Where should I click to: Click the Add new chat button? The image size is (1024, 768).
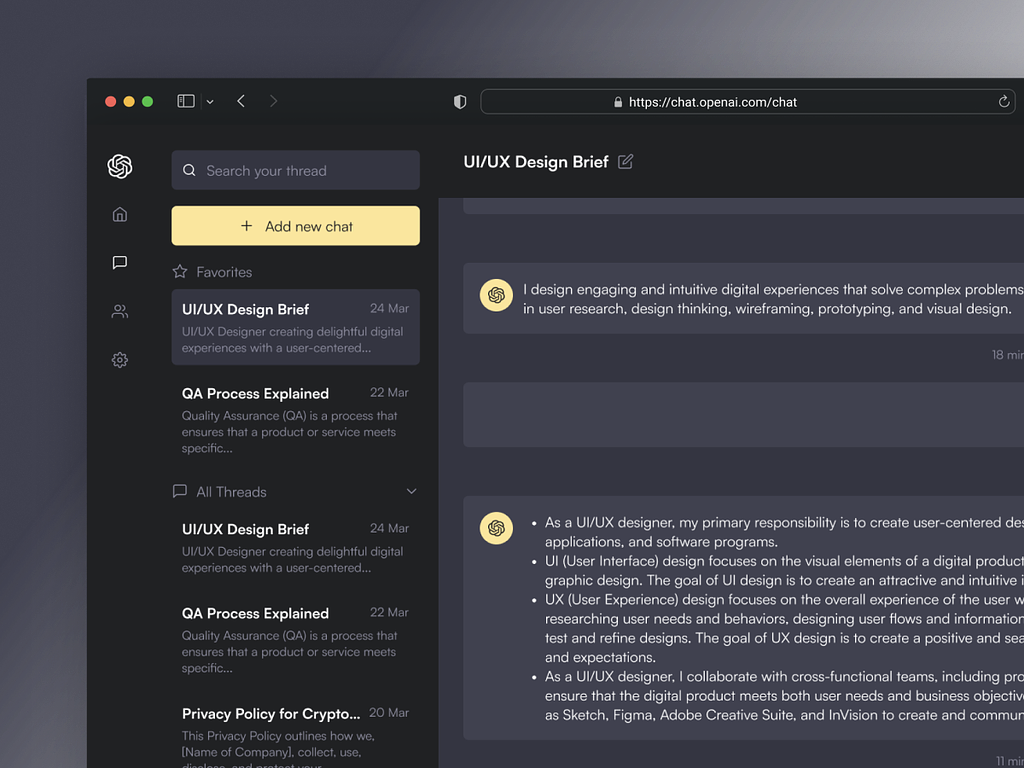[296, 226]
